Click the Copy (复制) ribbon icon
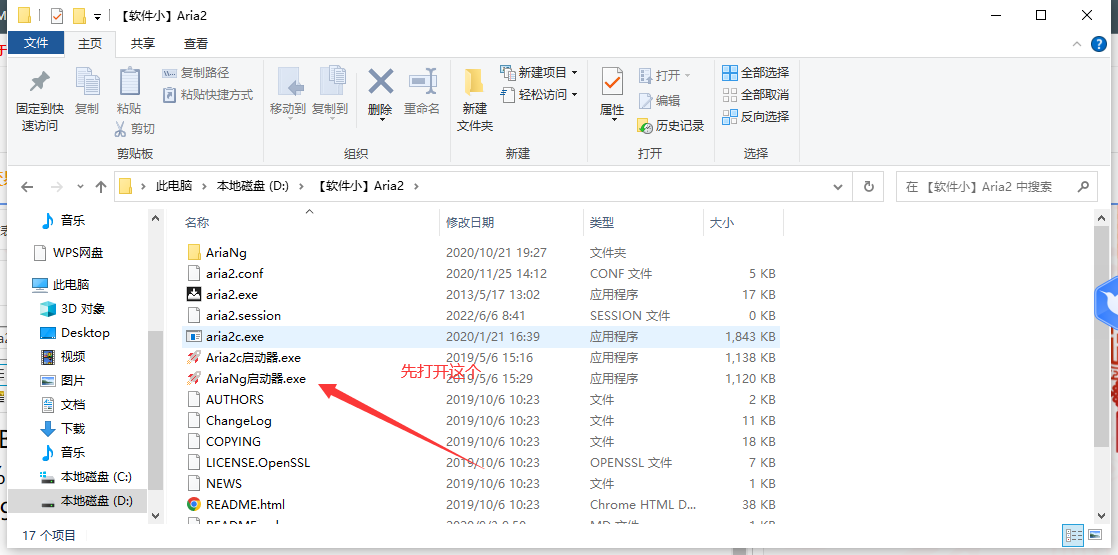Screen dimensions: 1118x555 [87, 83]
